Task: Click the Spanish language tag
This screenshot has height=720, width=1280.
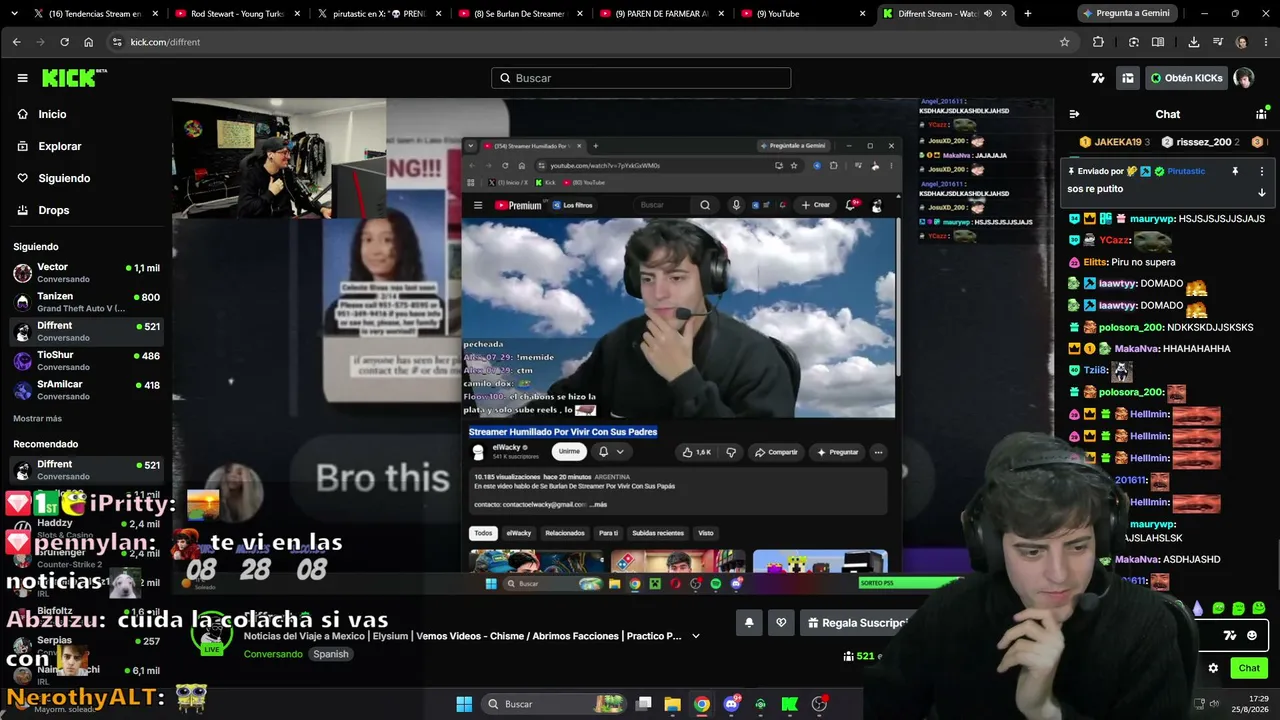Action: click(x=330, y=654)
